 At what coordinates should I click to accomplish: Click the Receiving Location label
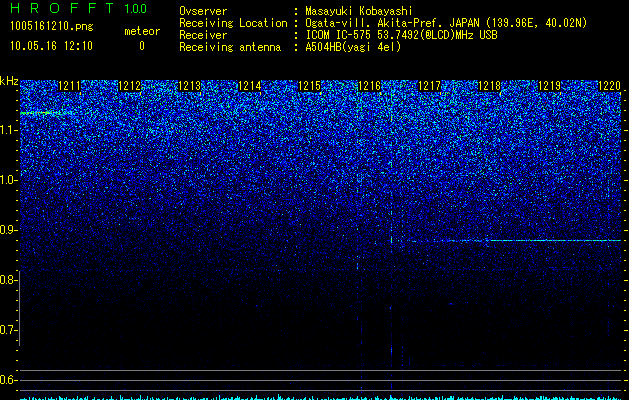233,23
